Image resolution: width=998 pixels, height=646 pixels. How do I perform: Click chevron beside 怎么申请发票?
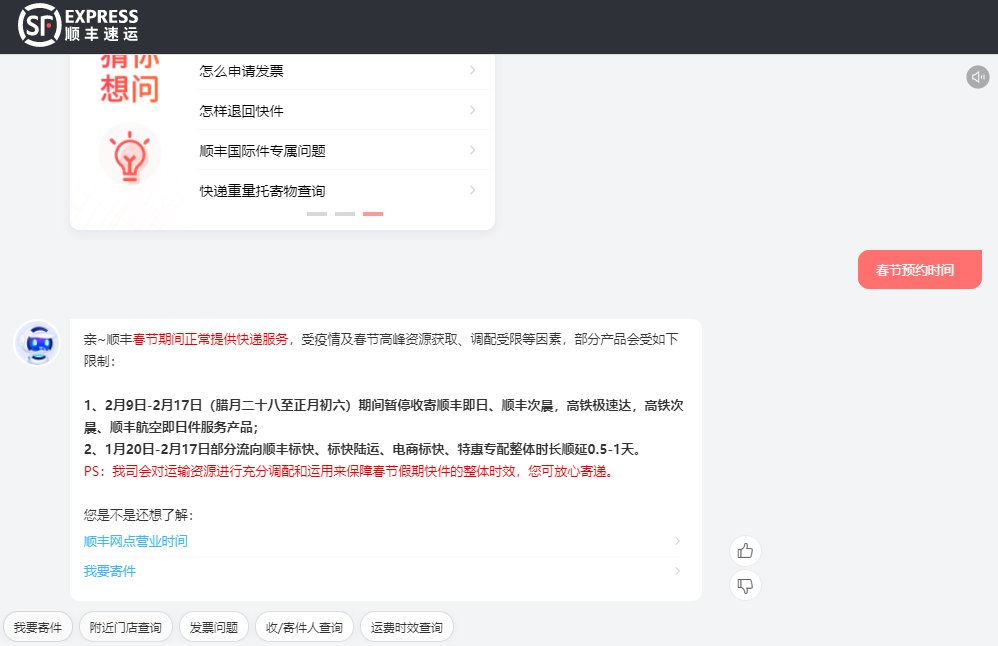point(472,70)
